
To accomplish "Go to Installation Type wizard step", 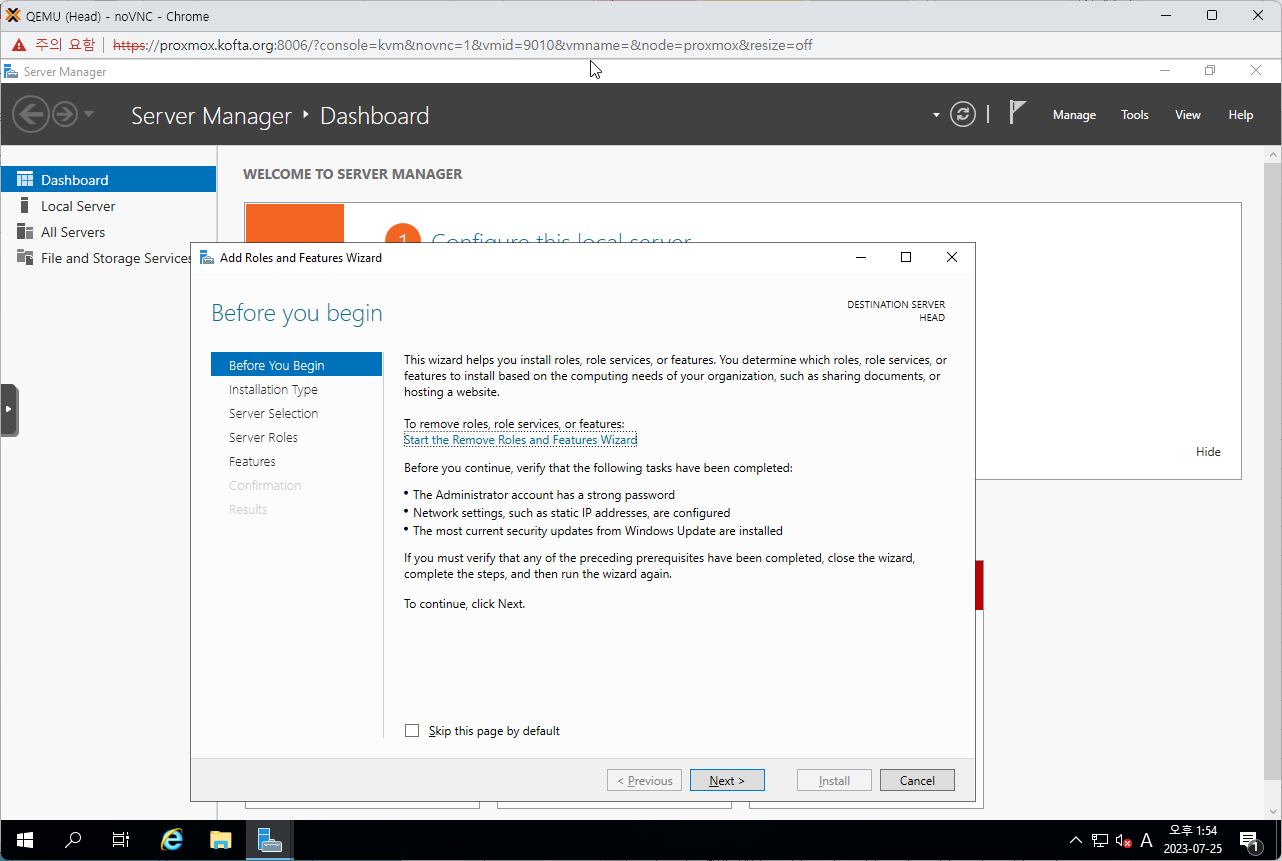I will [x=273, y=390].
